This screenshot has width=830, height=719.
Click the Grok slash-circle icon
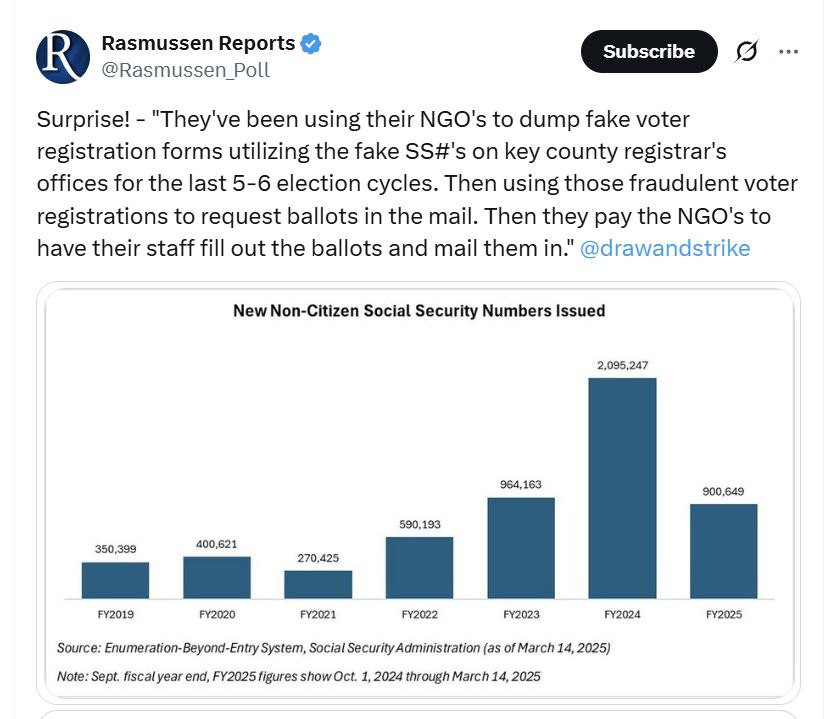click(x=746, y=52)
